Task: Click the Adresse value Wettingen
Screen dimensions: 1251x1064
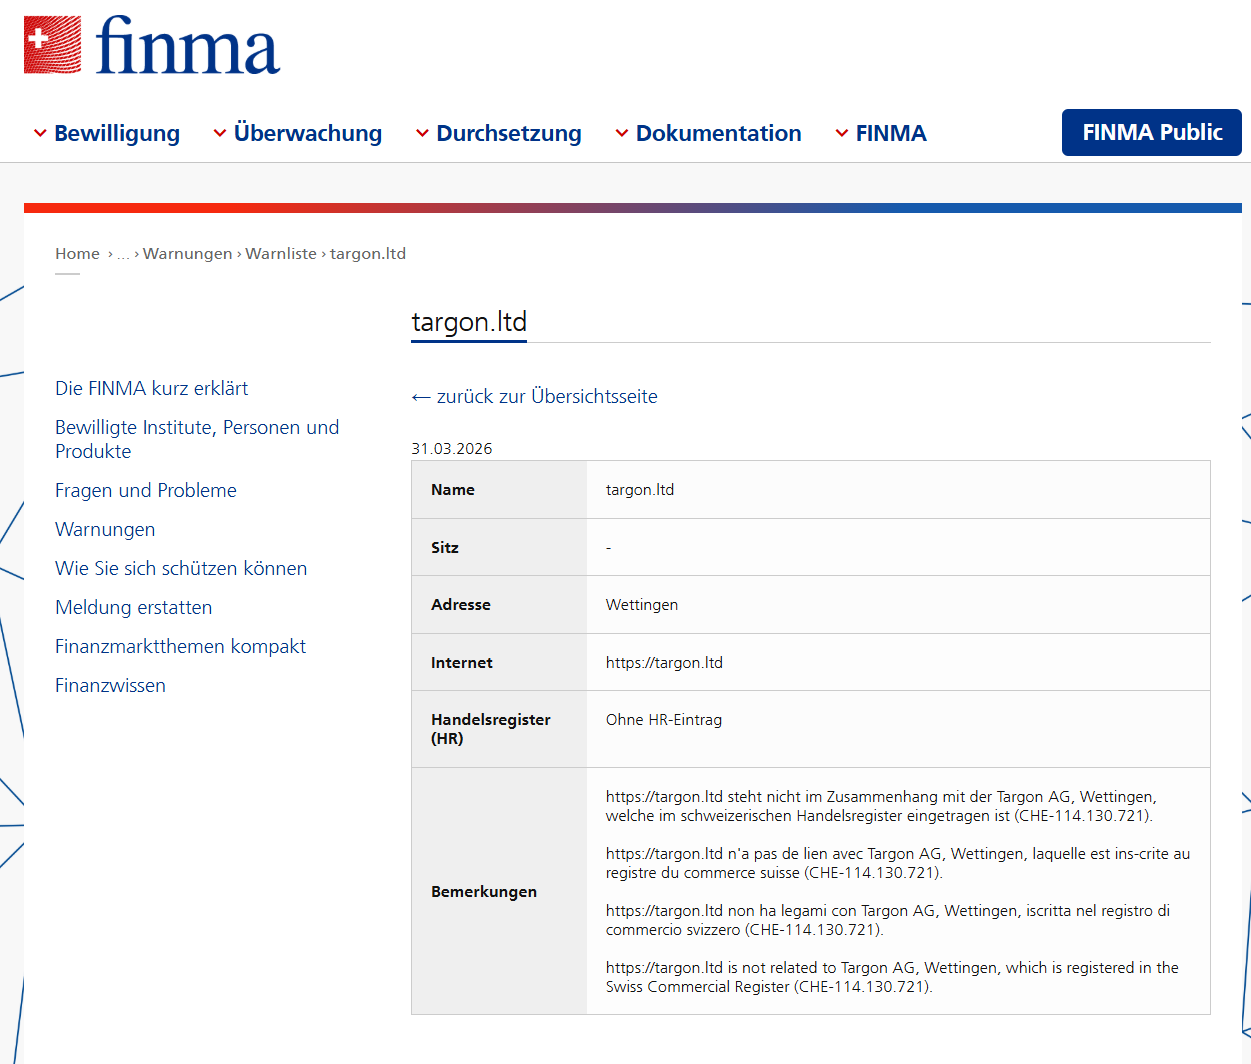Action: [642, 605]
